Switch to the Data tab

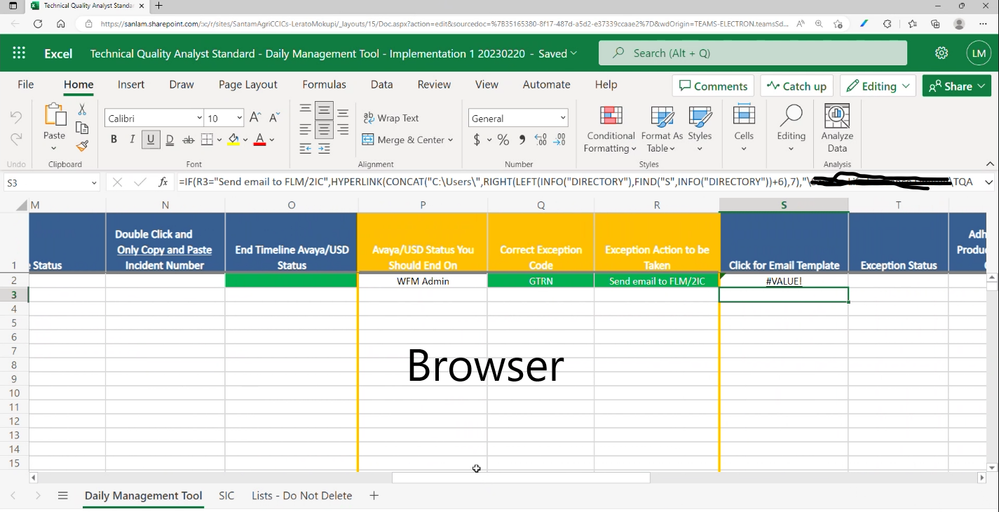382,84
